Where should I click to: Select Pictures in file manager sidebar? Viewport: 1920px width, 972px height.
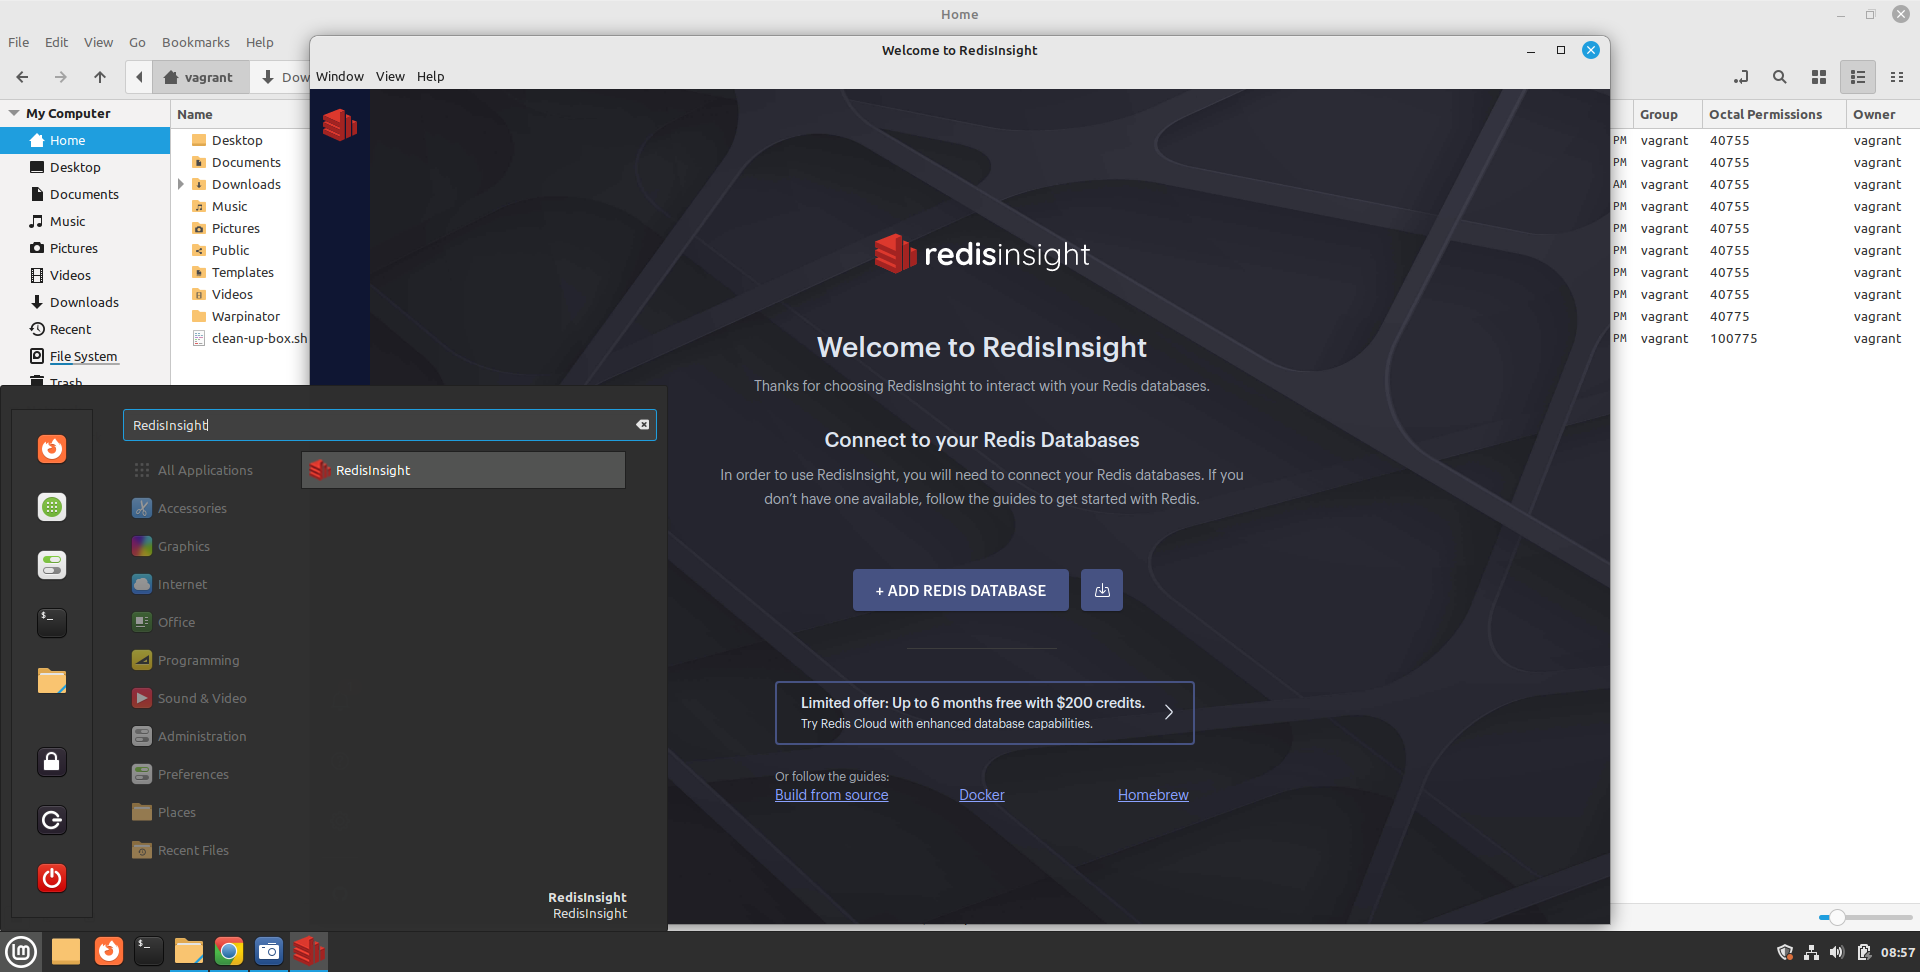[x=74, y=248]
